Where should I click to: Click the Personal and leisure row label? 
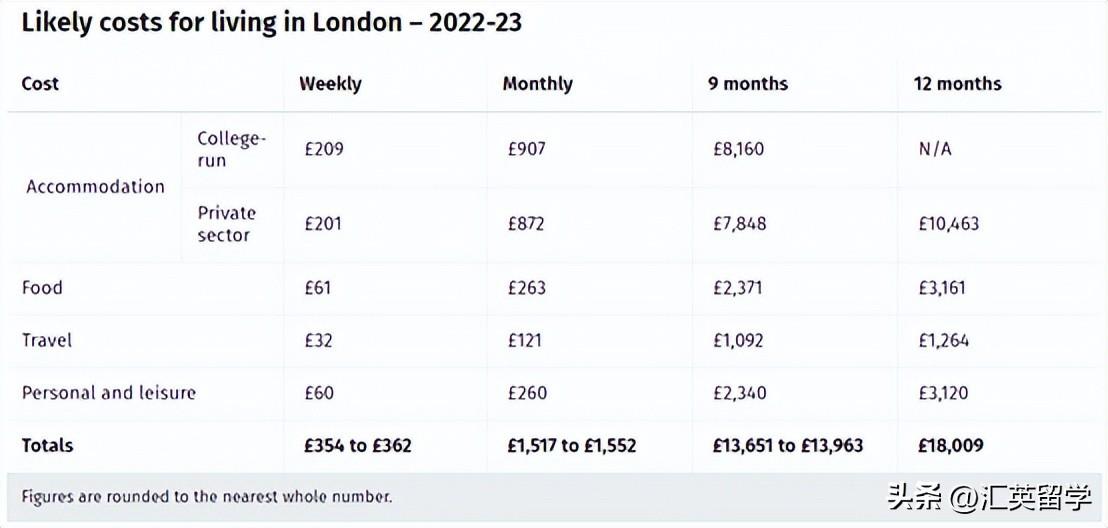tap(109, 393)
